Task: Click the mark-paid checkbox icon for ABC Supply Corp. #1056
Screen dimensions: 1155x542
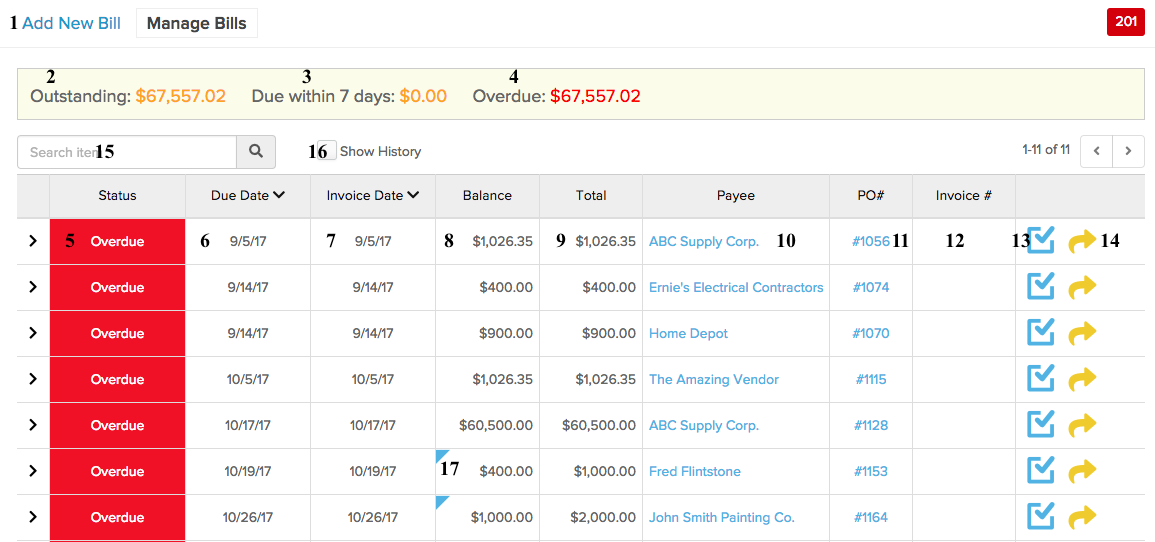Action: point(1041,241)
